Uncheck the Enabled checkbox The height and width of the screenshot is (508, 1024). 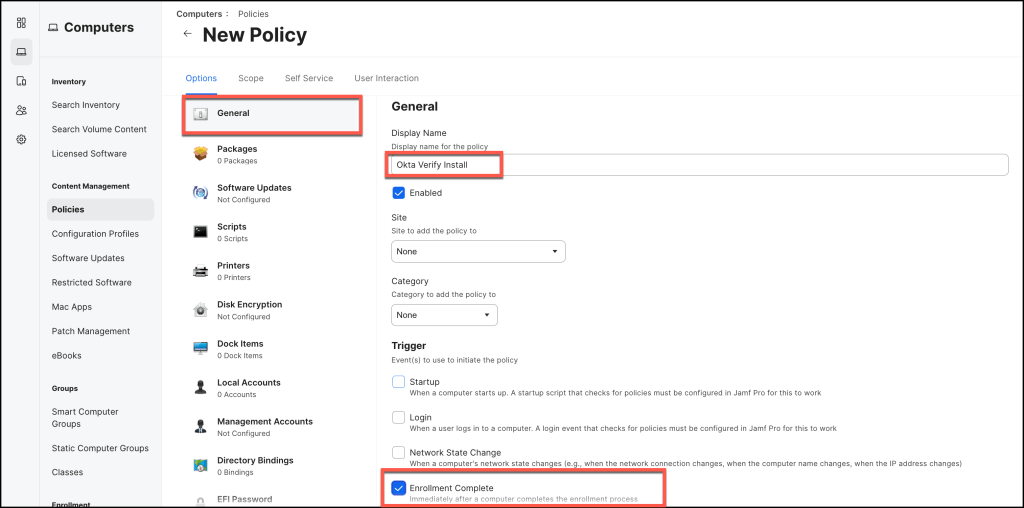[398, 193]
